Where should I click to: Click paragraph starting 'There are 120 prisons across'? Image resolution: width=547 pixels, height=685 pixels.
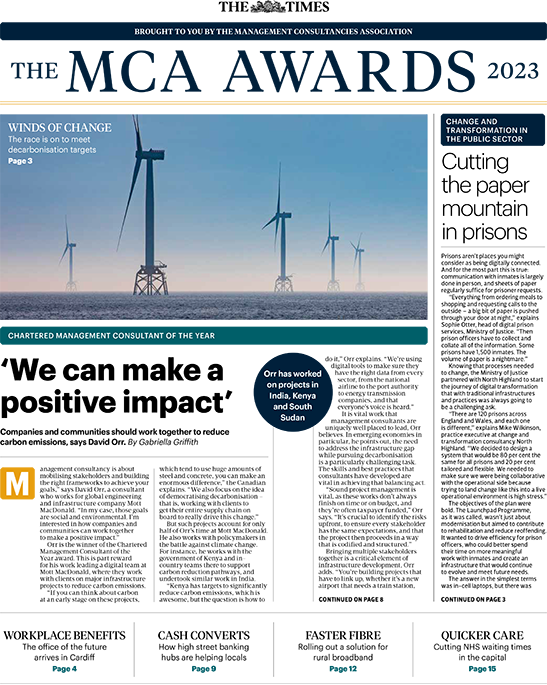click(x=493, y=455)
